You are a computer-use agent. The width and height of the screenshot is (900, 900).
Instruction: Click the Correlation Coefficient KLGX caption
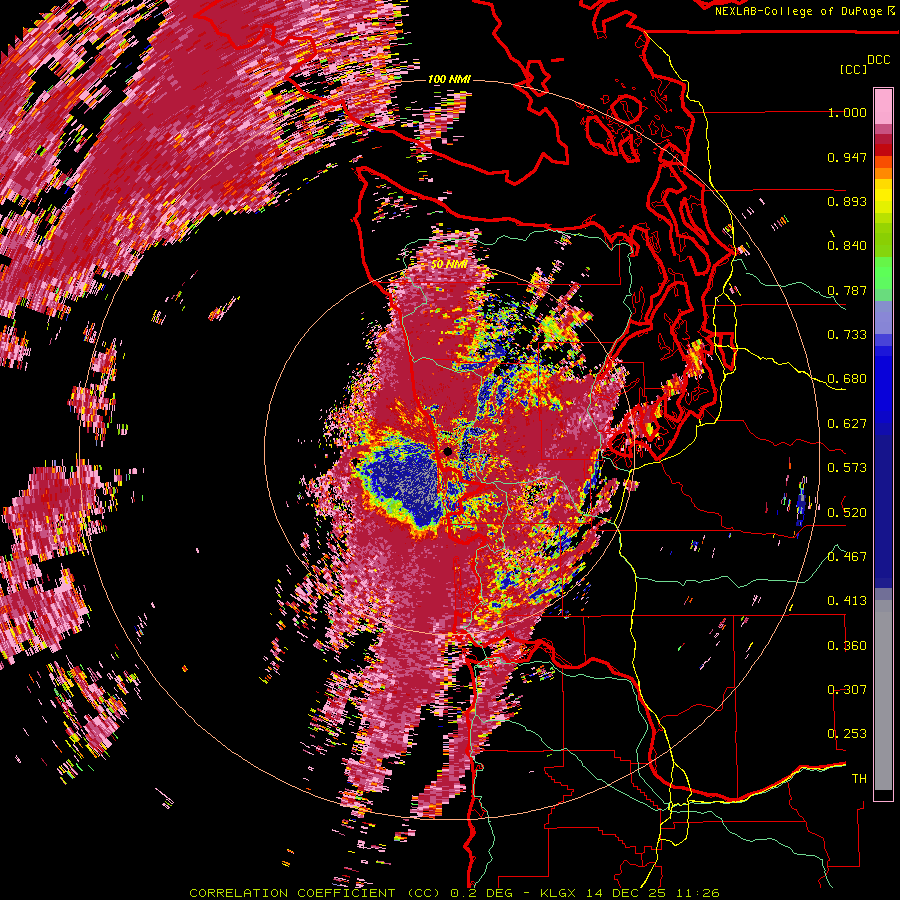(455, 893)
